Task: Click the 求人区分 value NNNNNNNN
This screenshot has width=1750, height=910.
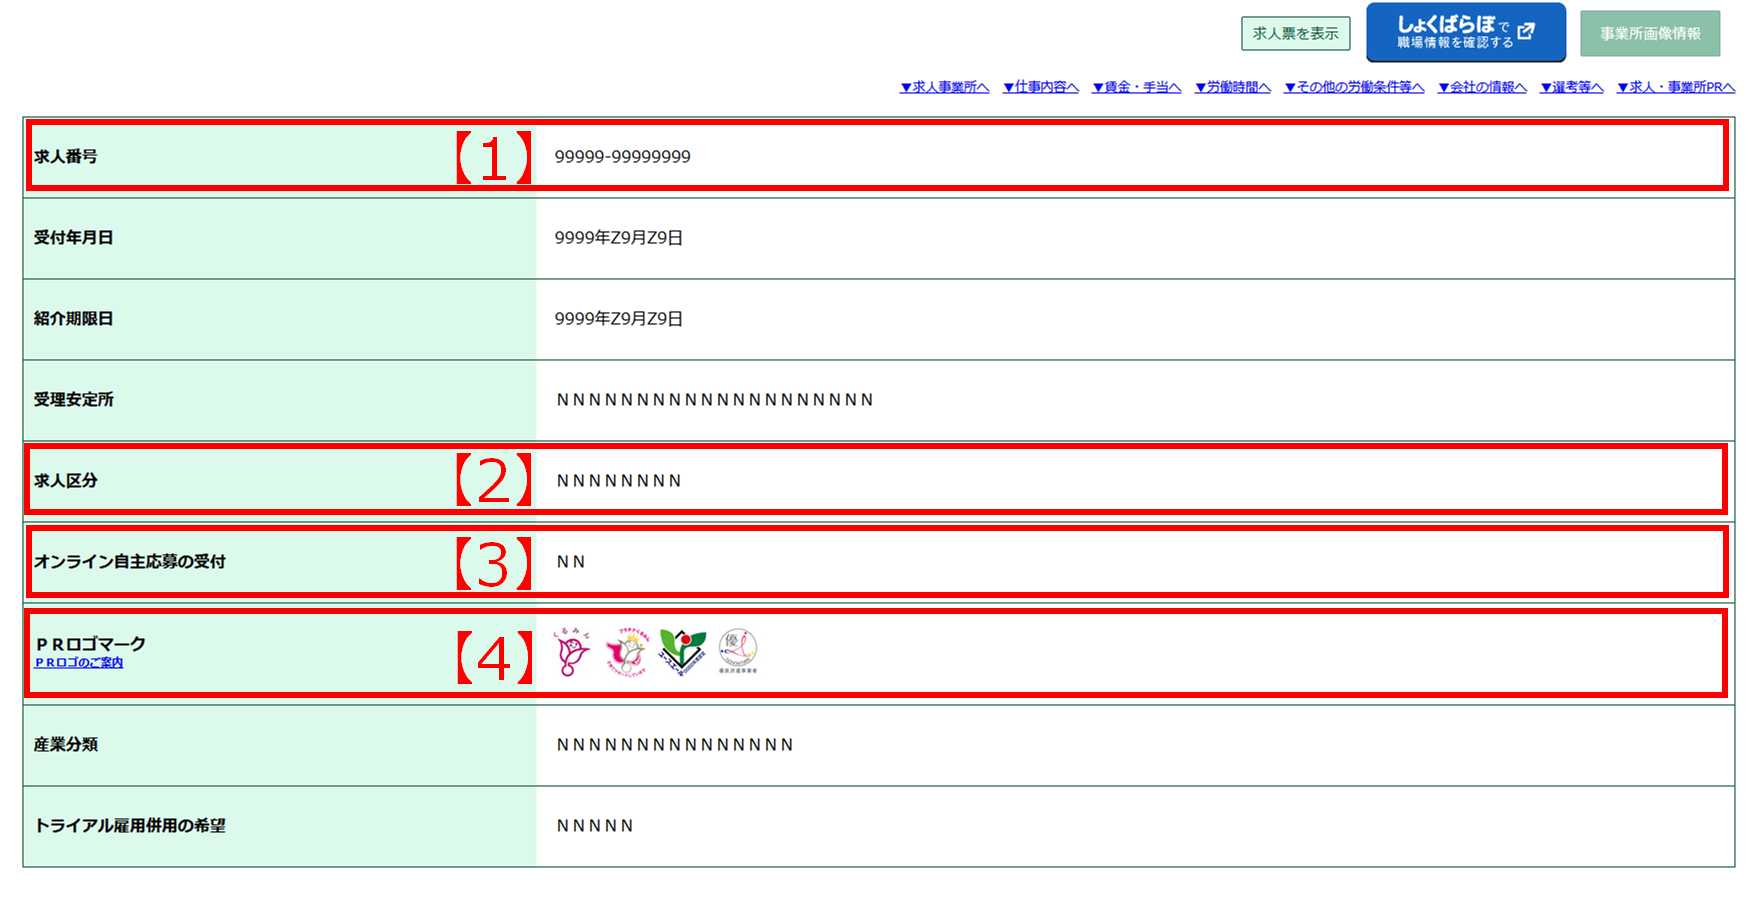Action: click(x=619, y=480)
